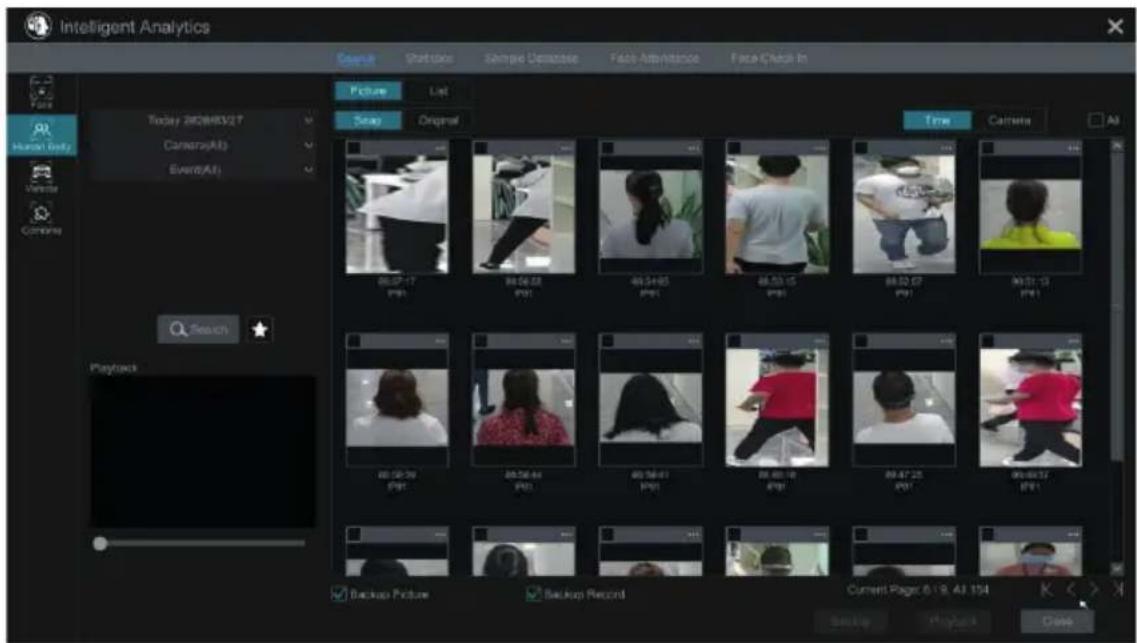The width and height of the screenshot is (1137, 643).
Task: Click the star favorites icon beside Search
Action: click(x=260, y=330)
